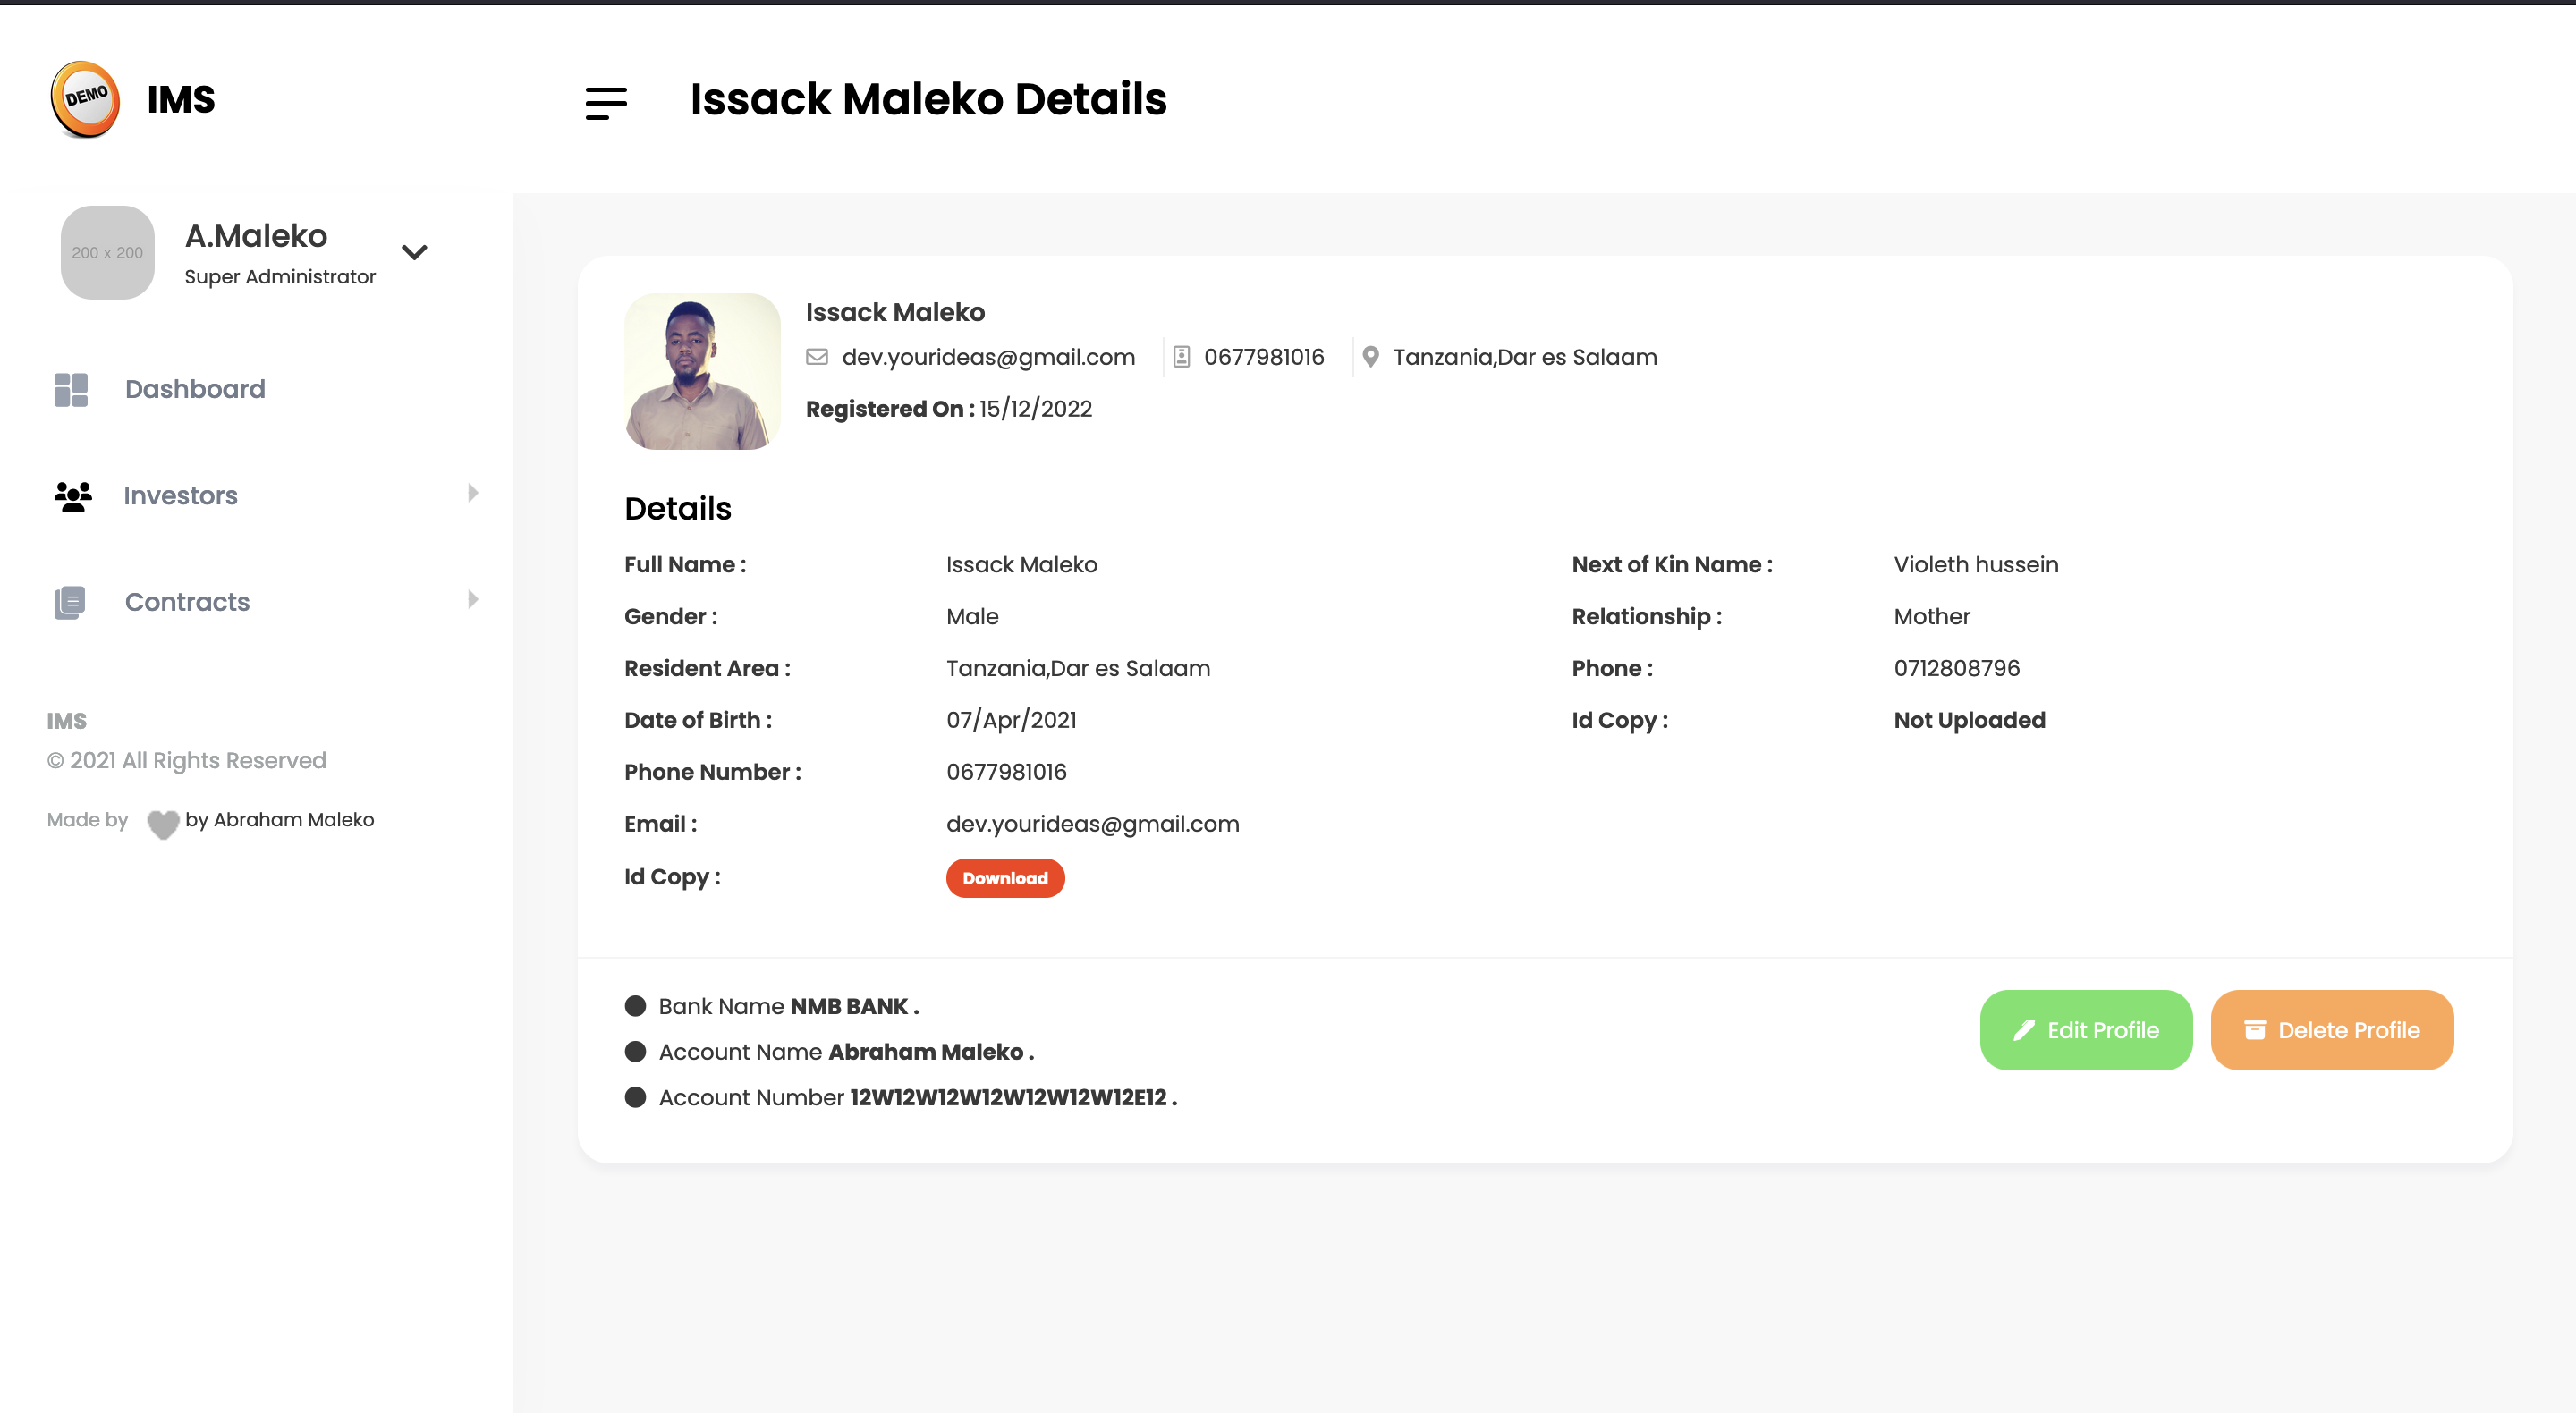Viewport: 2576px width, 1413px height.
Task: Click the location pin icon
Action: pyautogui.click(x=1371, y=357)
